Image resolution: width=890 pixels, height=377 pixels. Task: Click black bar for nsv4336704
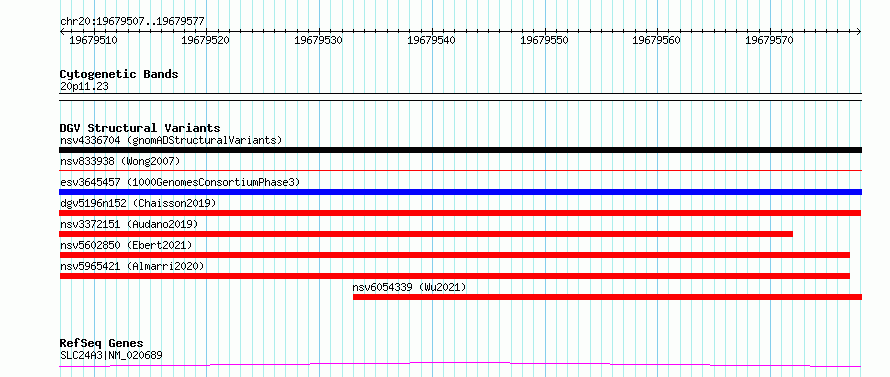tap(460, 150)
